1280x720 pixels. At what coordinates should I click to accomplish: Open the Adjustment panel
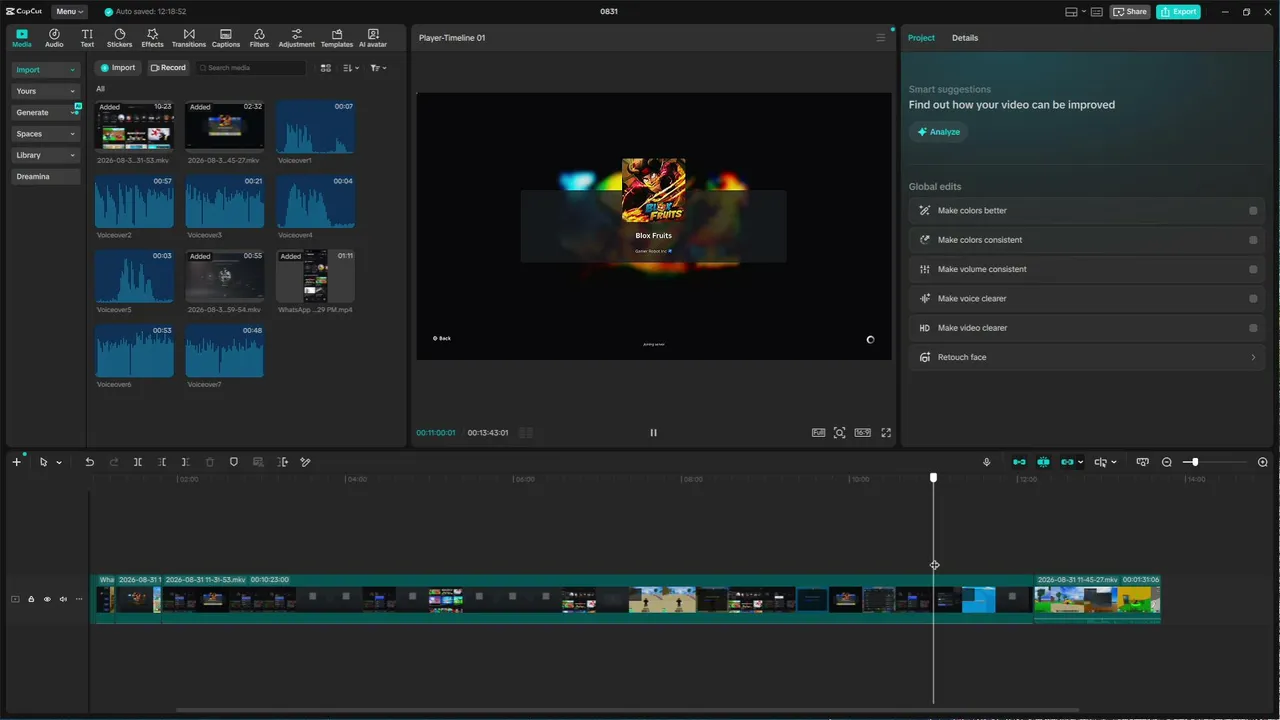pyautogui.click(x=297, y=38)
